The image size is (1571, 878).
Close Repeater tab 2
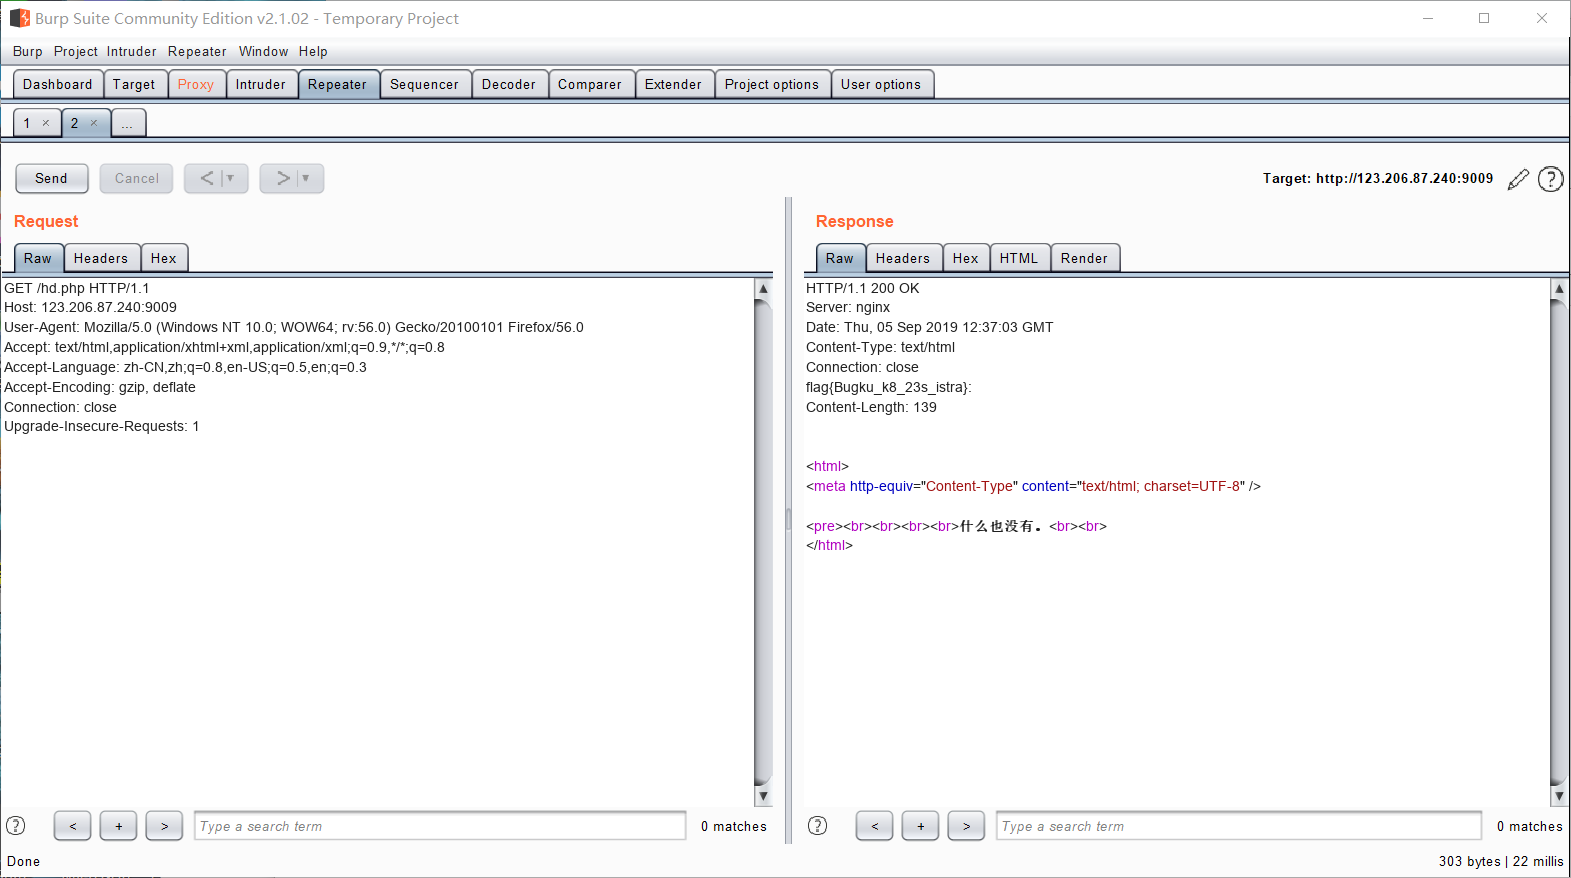click(94, 123)
